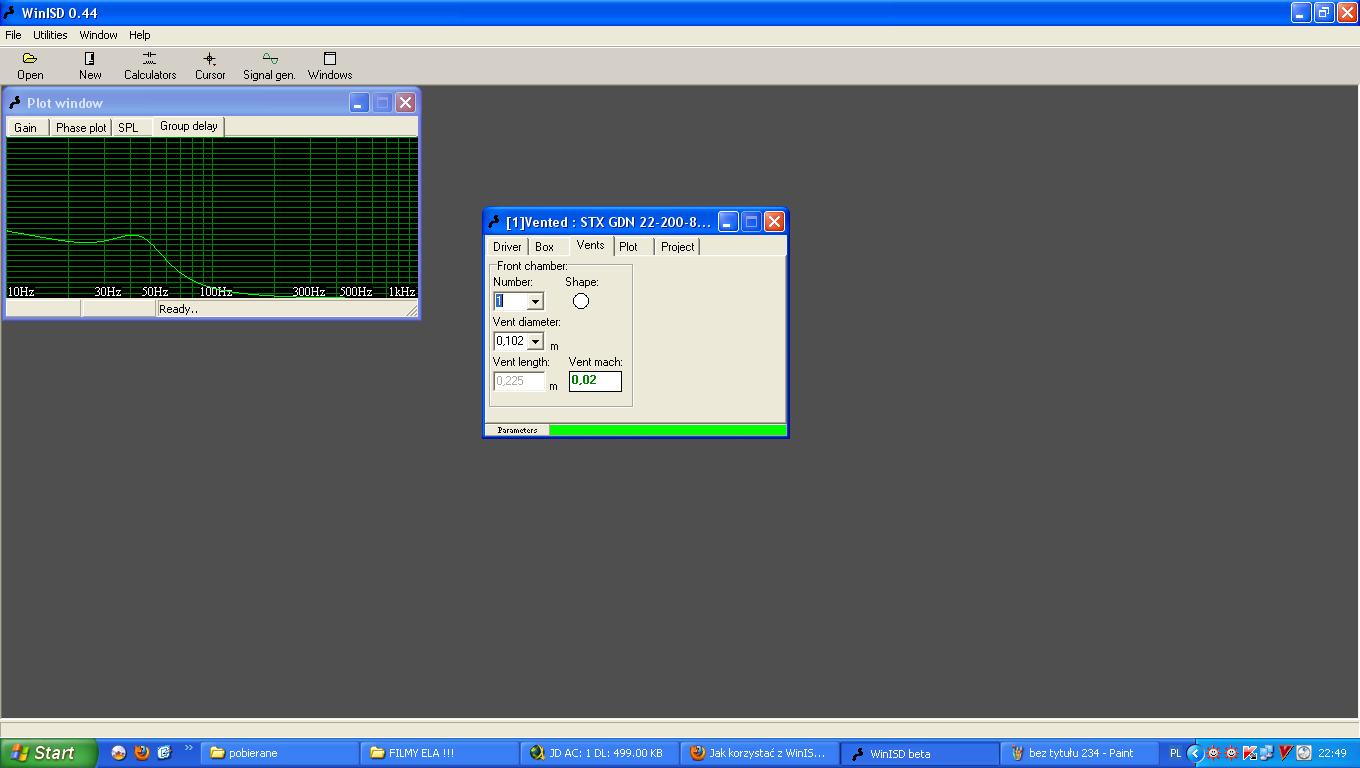Expand the Vent diameter dropdown
The height and width of the screenshot is (768, 1360).
pos(535,341)
